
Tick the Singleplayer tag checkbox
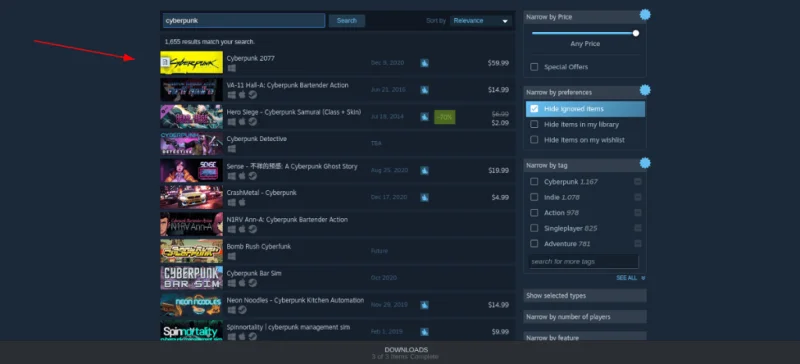[x=534, y=228]
